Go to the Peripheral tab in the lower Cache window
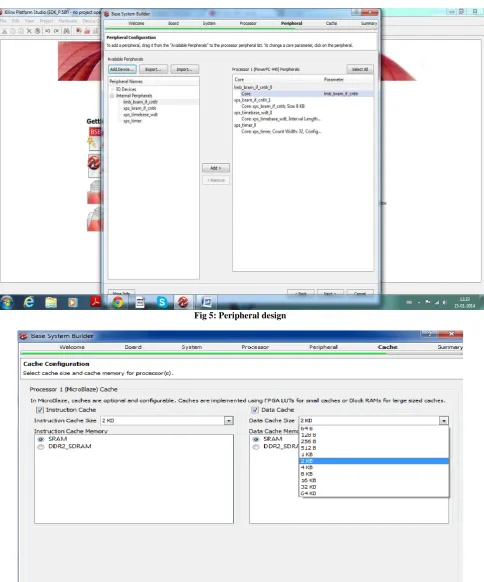The width and height of the screenshot is (484, 582). [323, 347]
